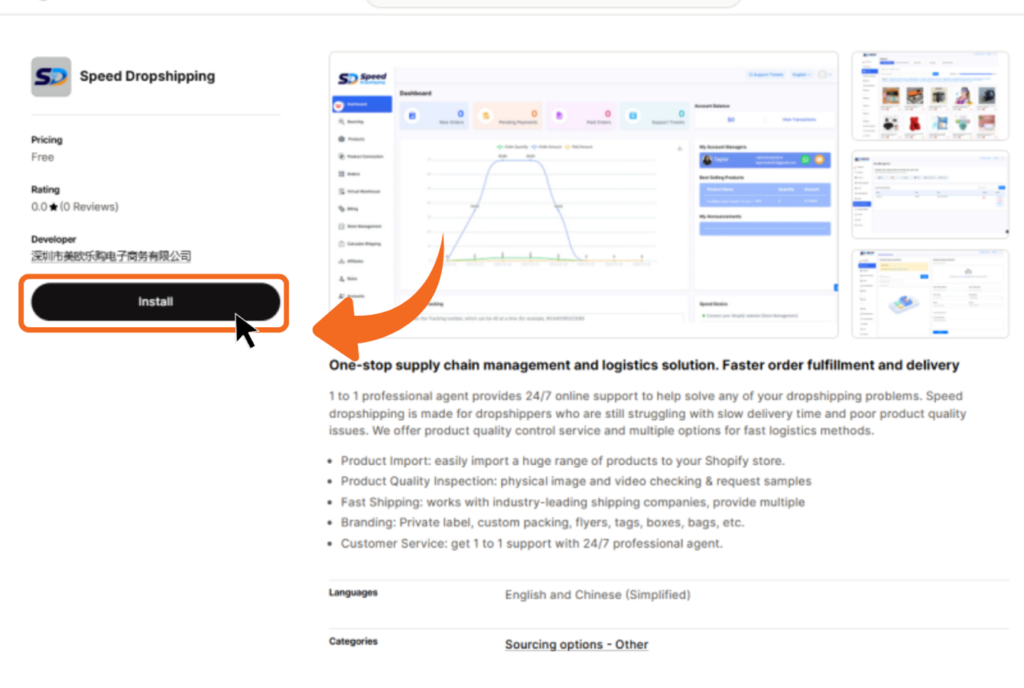Click the green WhatsApp icon for account manager
1024x688 pixels.
804,160
